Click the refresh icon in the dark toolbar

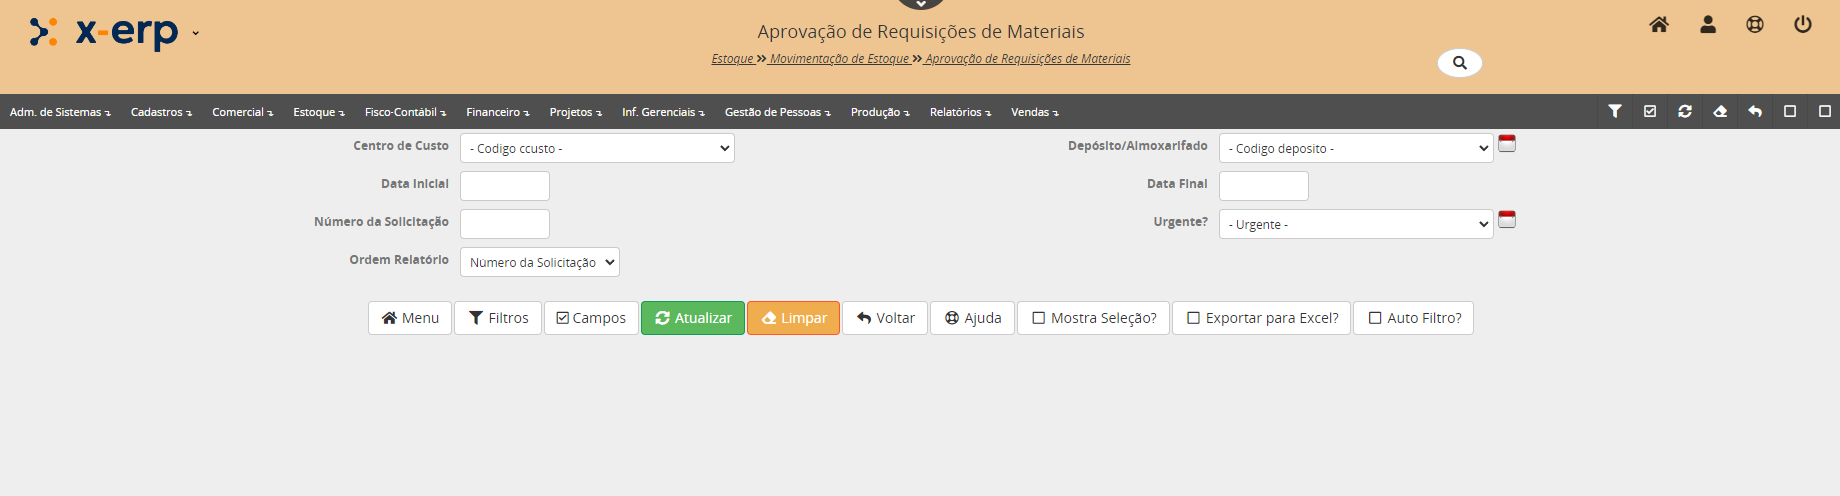click(x=1685, y=112)
